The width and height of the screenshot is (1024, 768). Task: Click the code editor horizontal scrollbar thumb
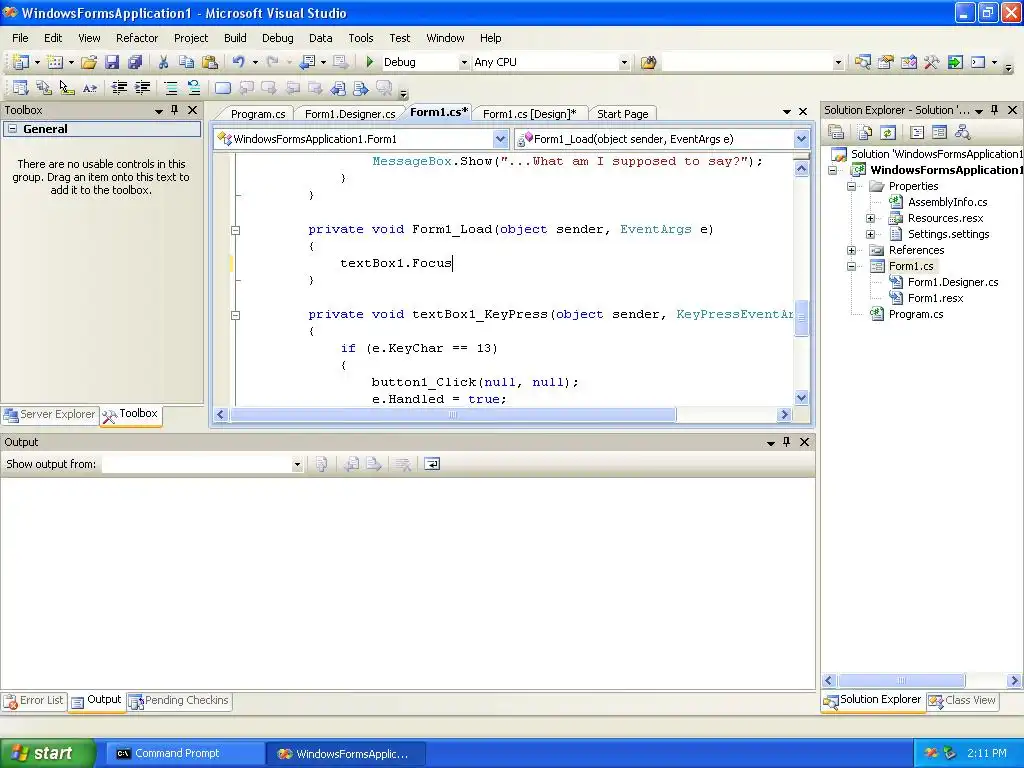(x=453, y=415)
